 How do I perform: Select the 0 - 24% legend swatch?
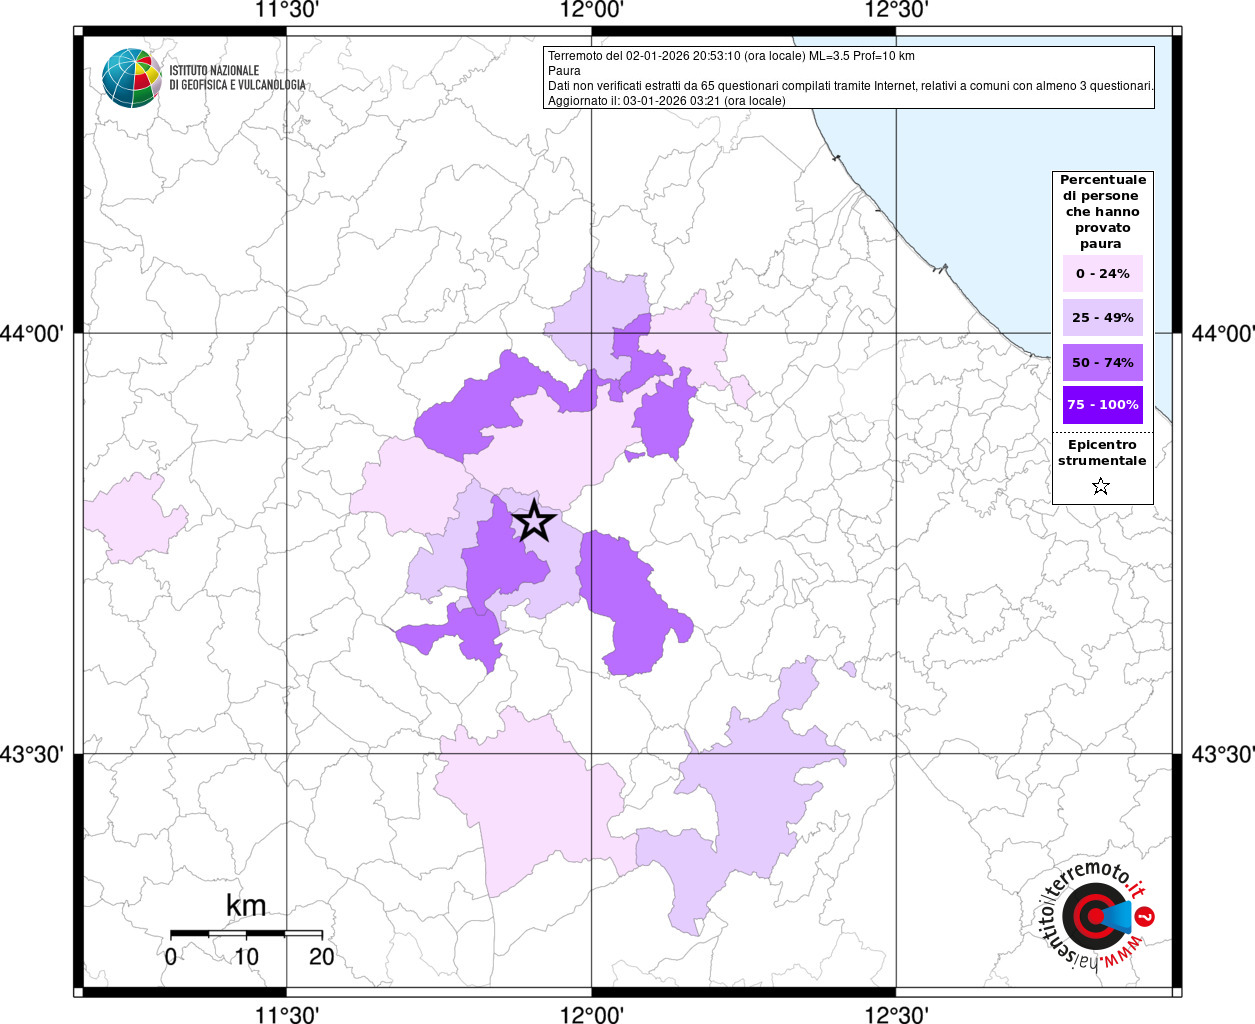1102,273
